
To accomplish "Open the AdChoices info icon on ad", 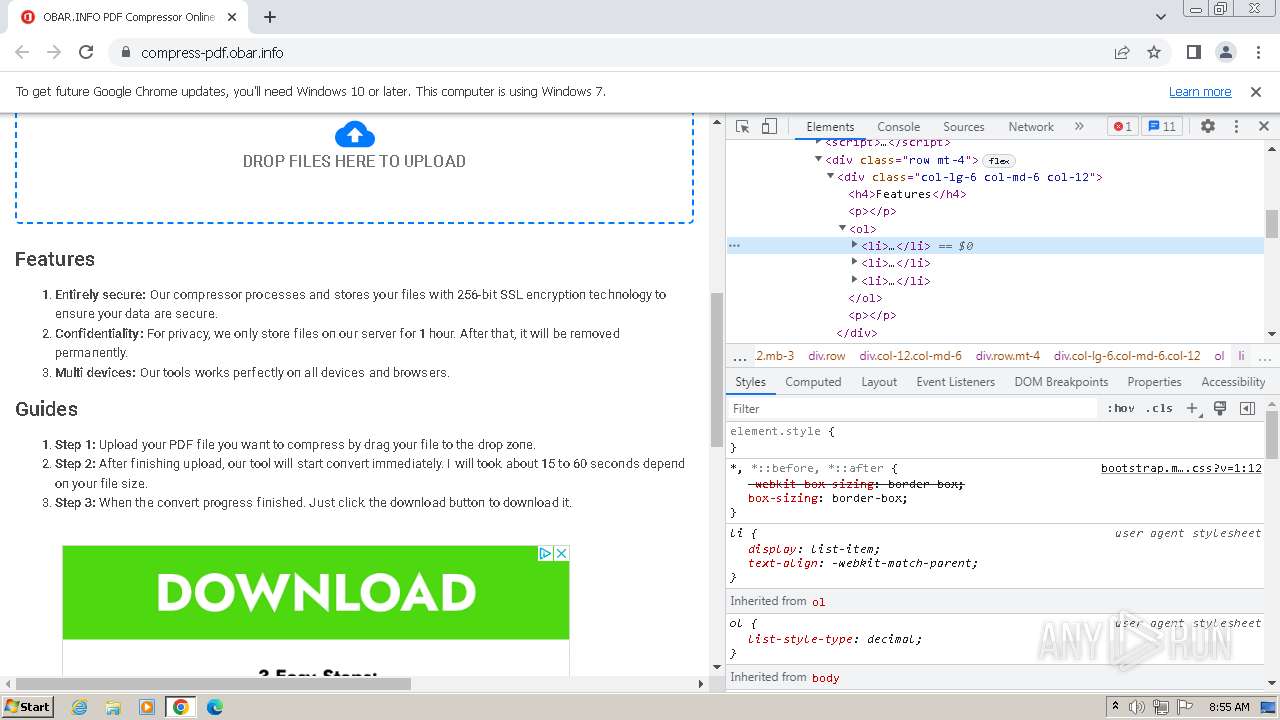I will coord(546,553).
